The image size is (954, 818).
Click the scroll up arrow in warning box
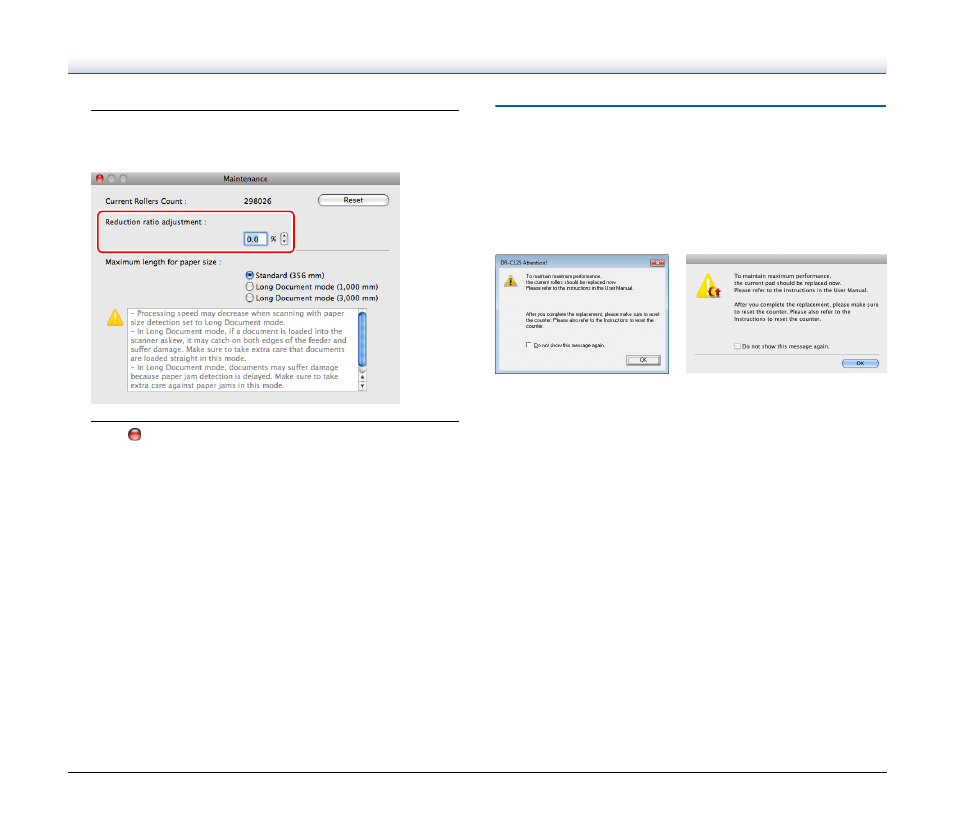pos(363,377)
